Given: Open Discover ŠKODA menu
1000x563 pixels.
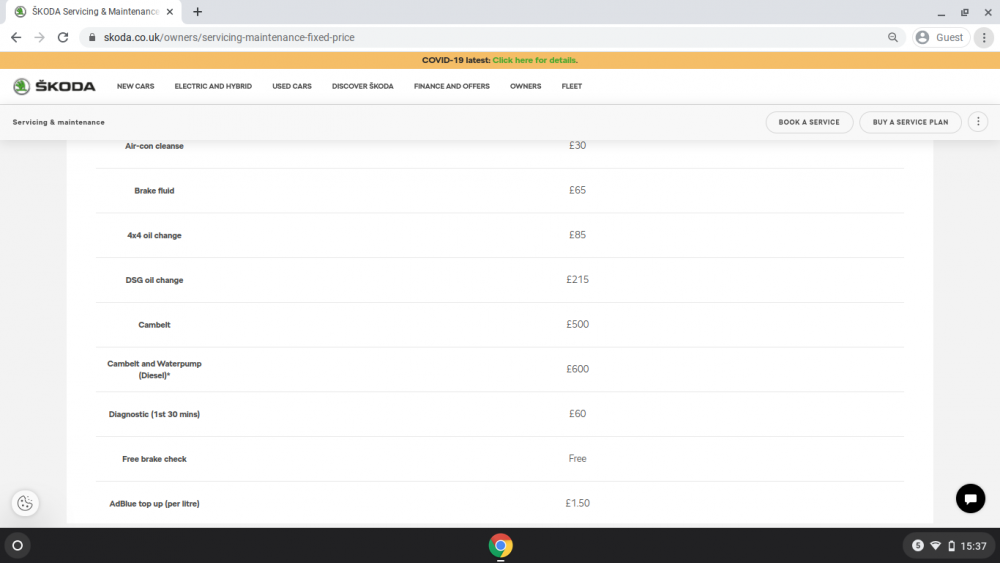Looking at the screenshot, I should tap(362, 86).
